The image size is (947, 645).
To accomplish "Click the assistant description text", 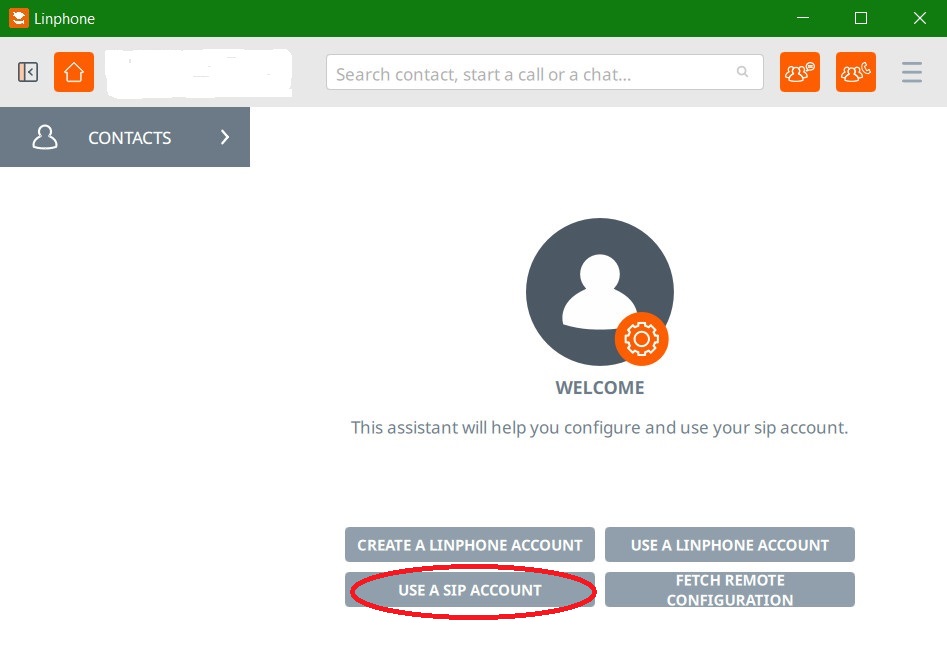I will coord(600,428).
